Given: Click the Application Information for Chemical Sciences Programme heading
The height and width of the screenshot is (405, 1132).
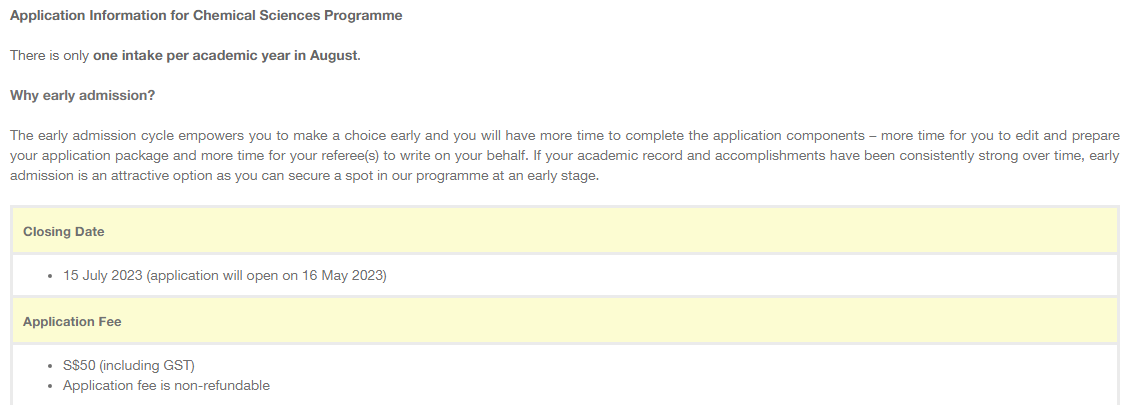Looking at the screenshot, I should click(x=207, y=16).
